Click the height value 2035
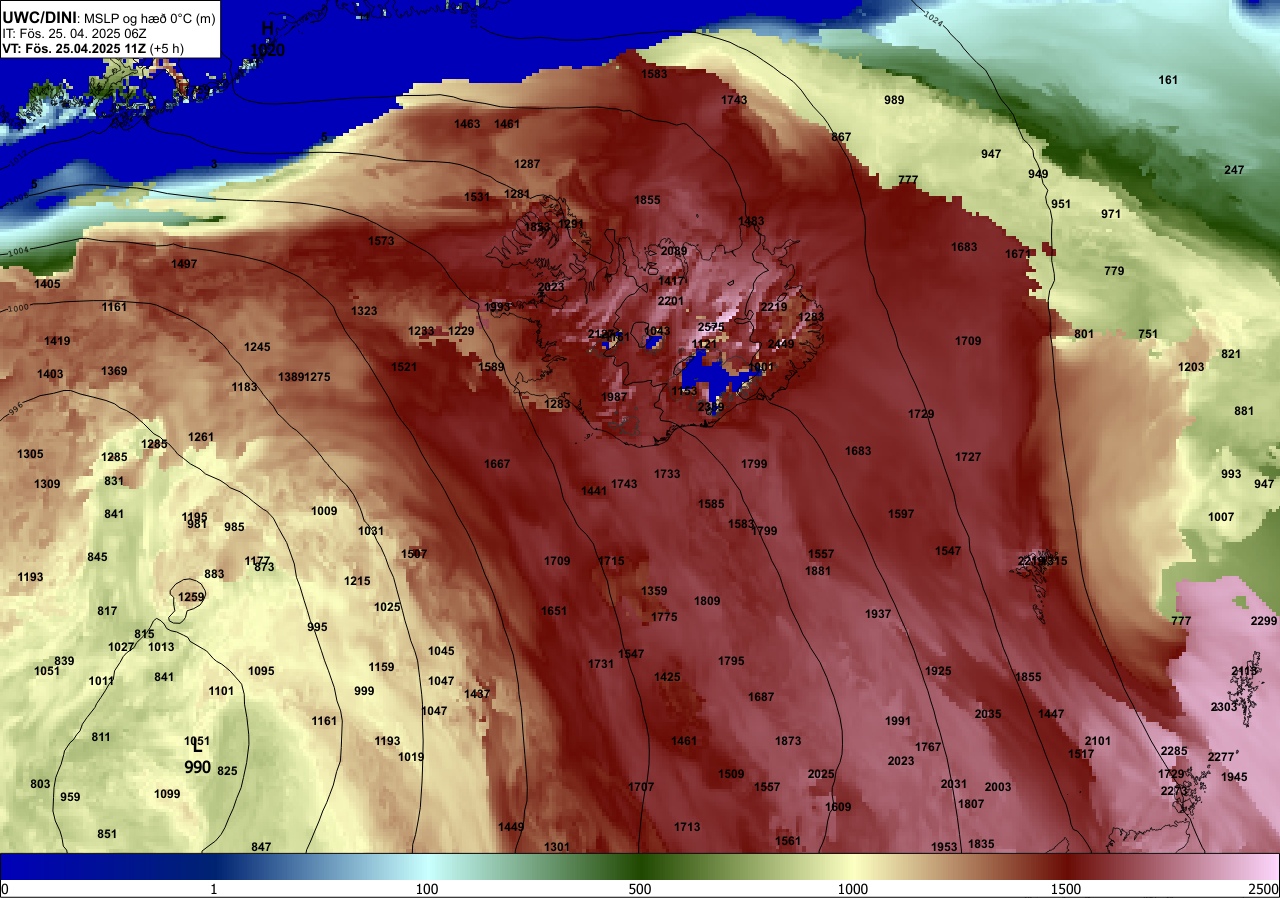1280x898 pixels. tap(988, 714)
